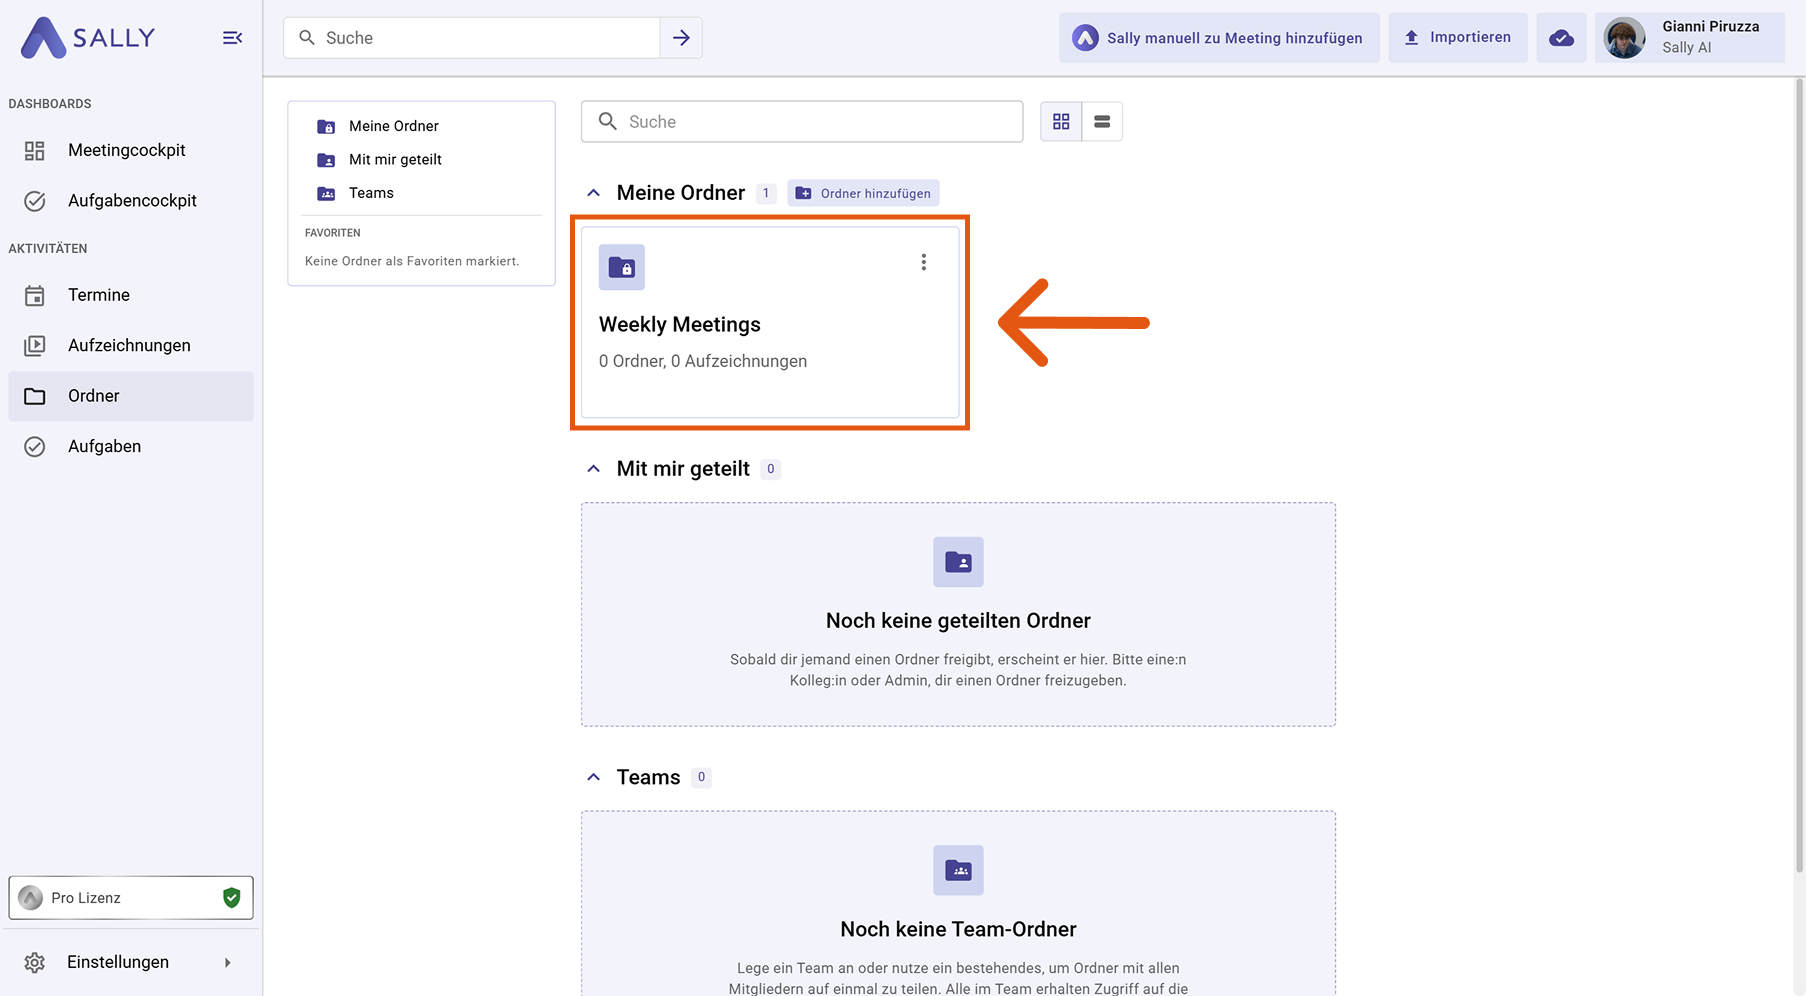Click the cloud sync status icon
The image size is (1806, 996).
point(1561,38)
